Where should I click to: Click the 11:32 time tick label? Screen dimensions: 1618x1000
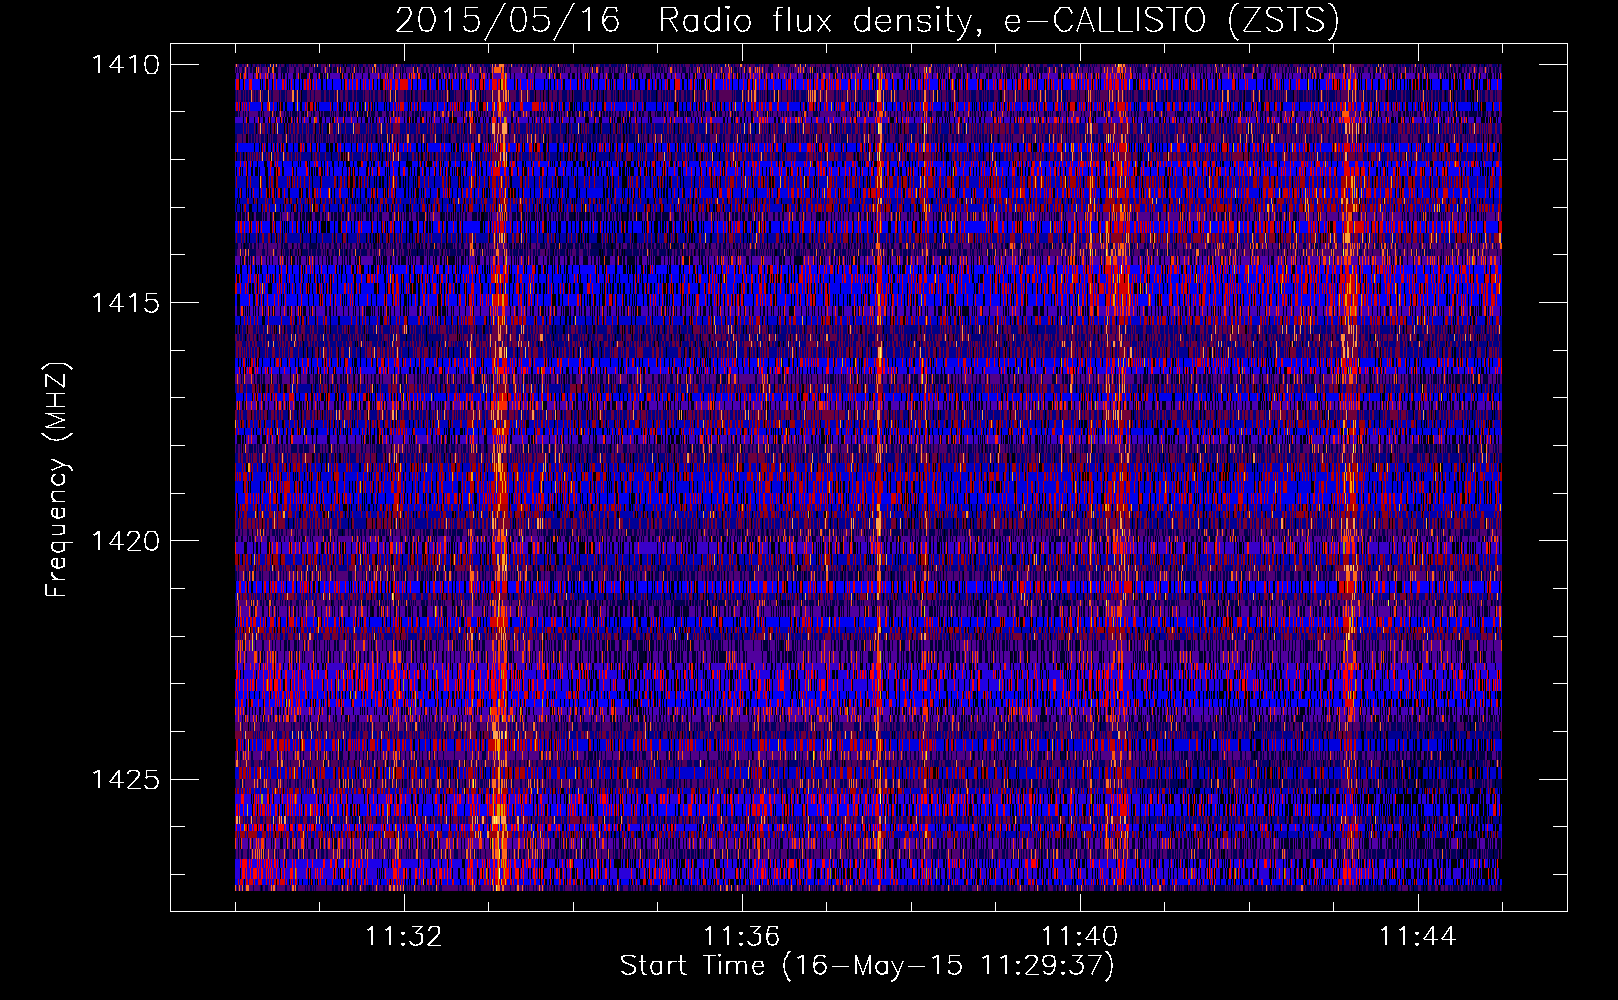coord(404,937)
